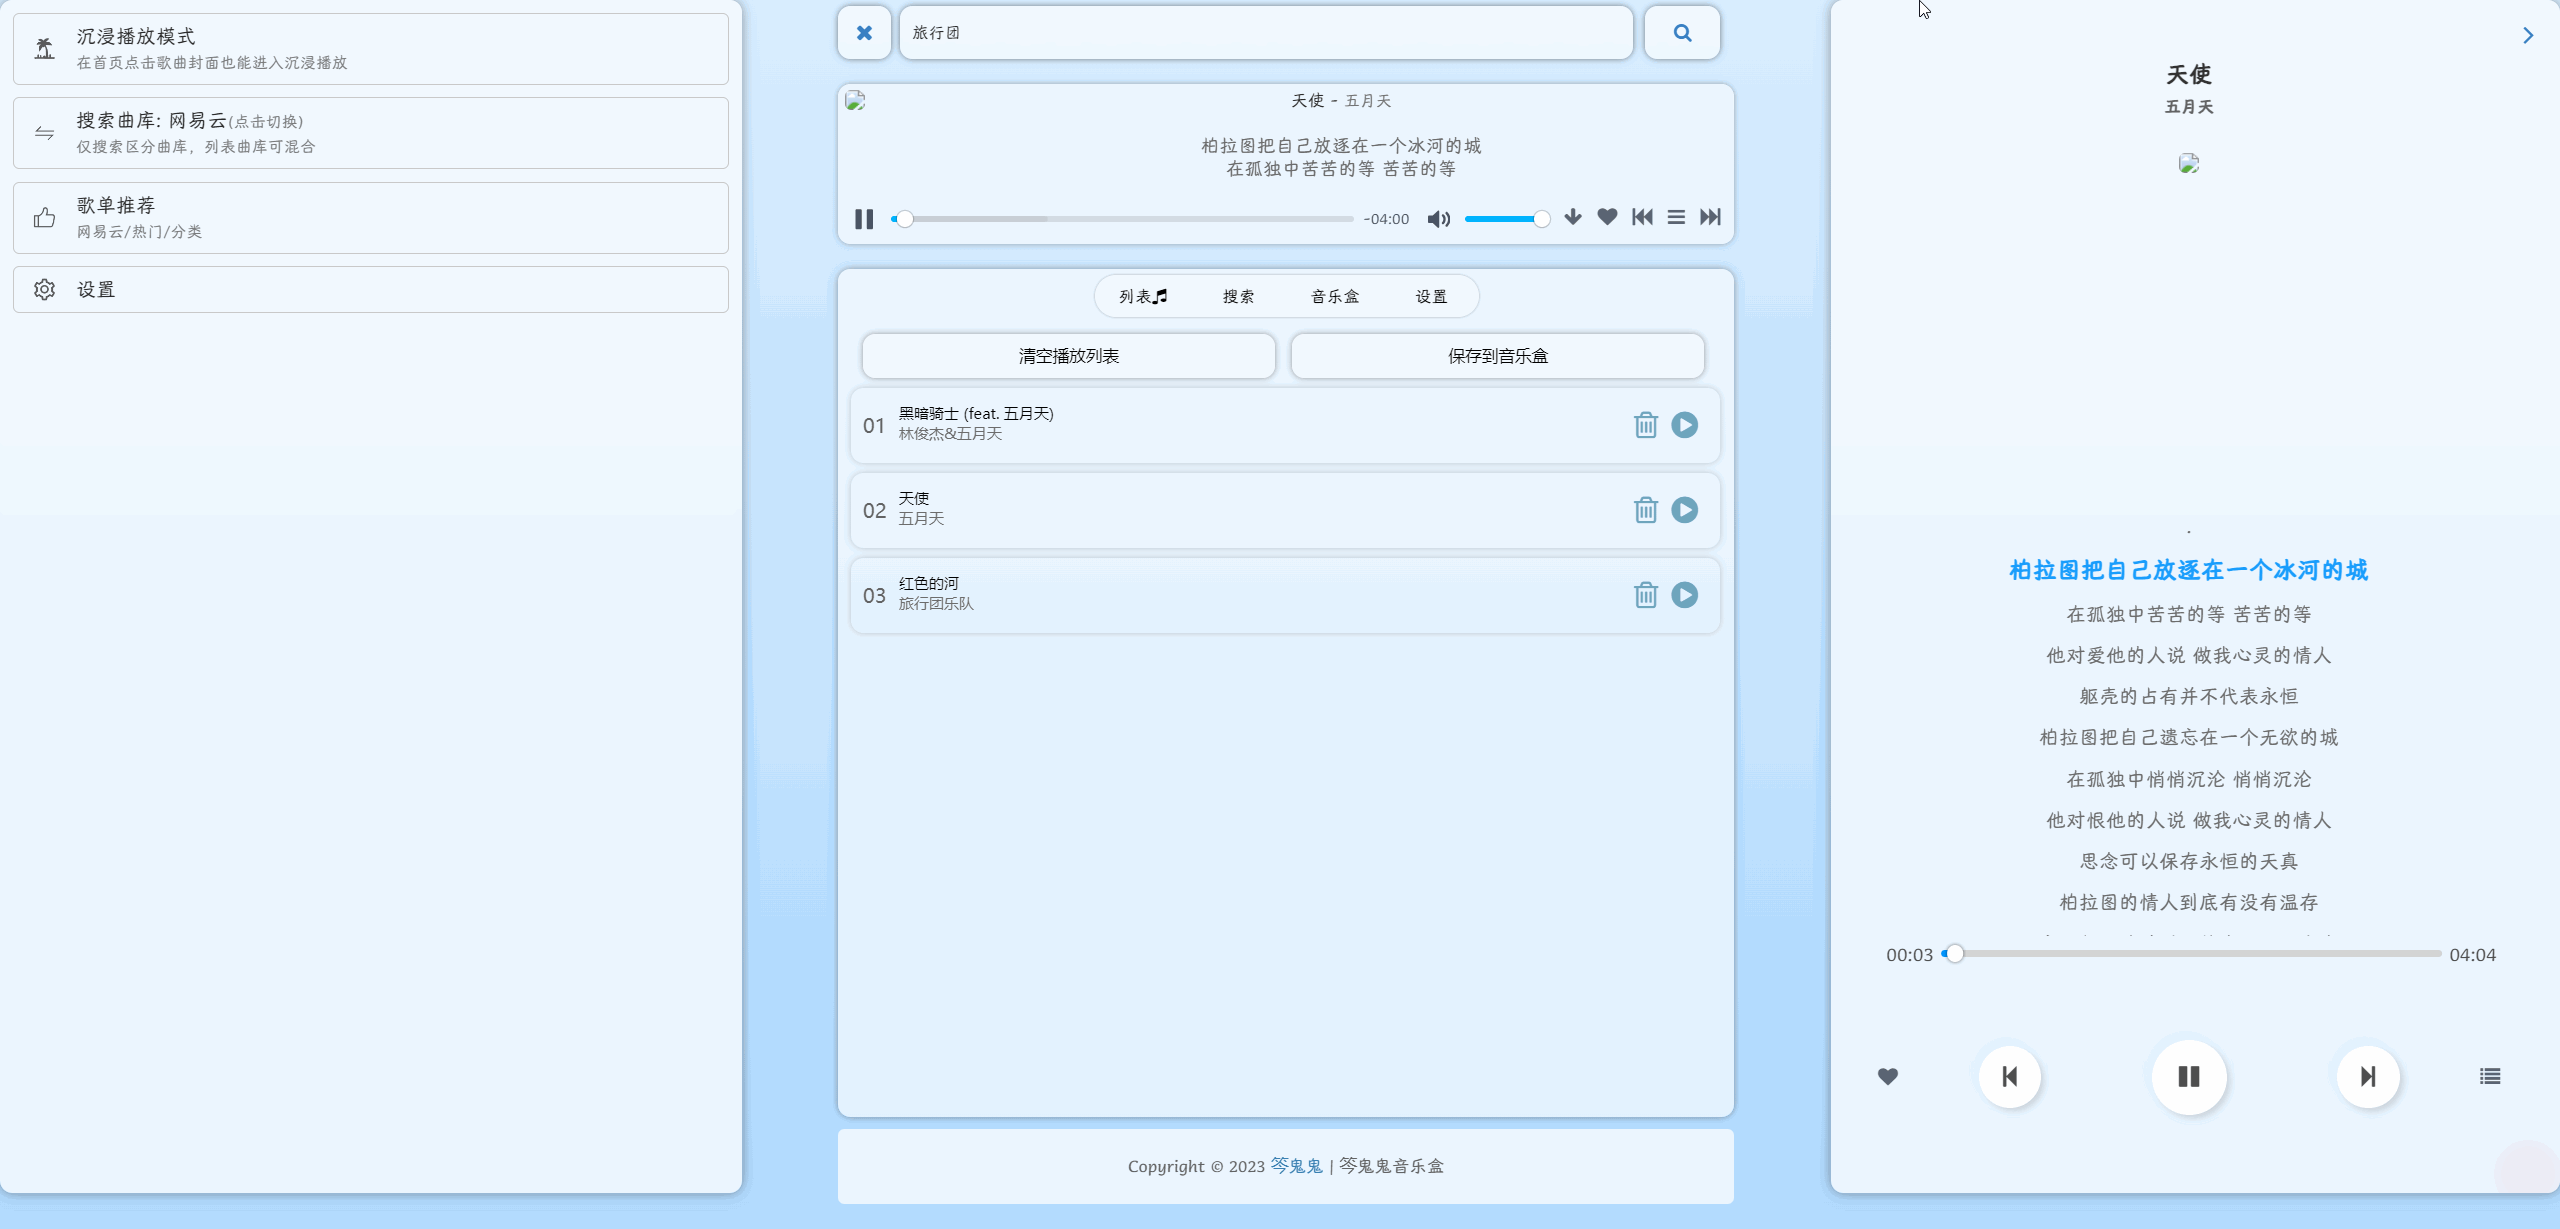This screenshot has width=2560, height=1229.
Task: Rewind to the previous track
Action: coord(1641,217)
